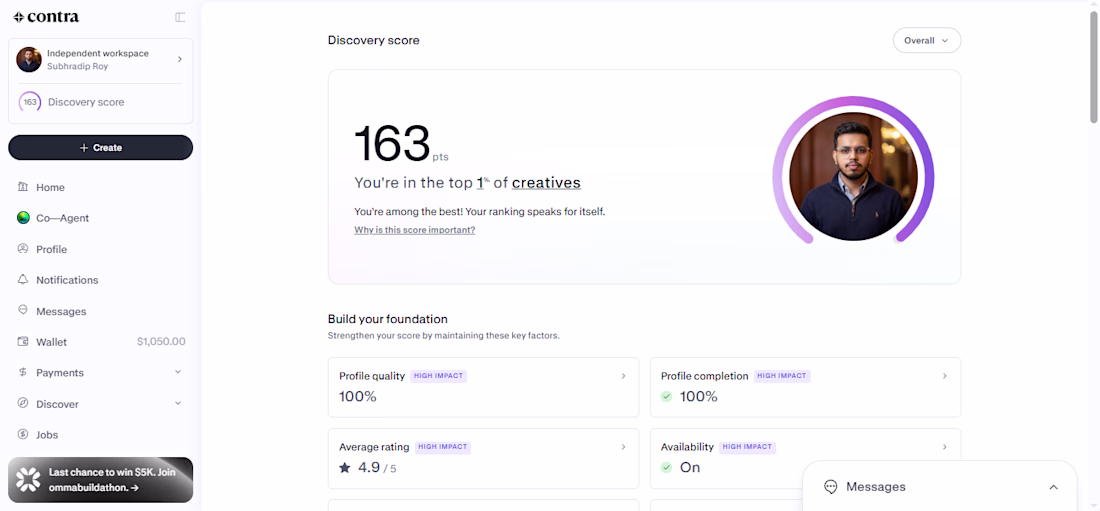Expand the Payments chevron
The width and height of the screenshot is (1100, 511).
pyautogui.click(x=177, y=372)
